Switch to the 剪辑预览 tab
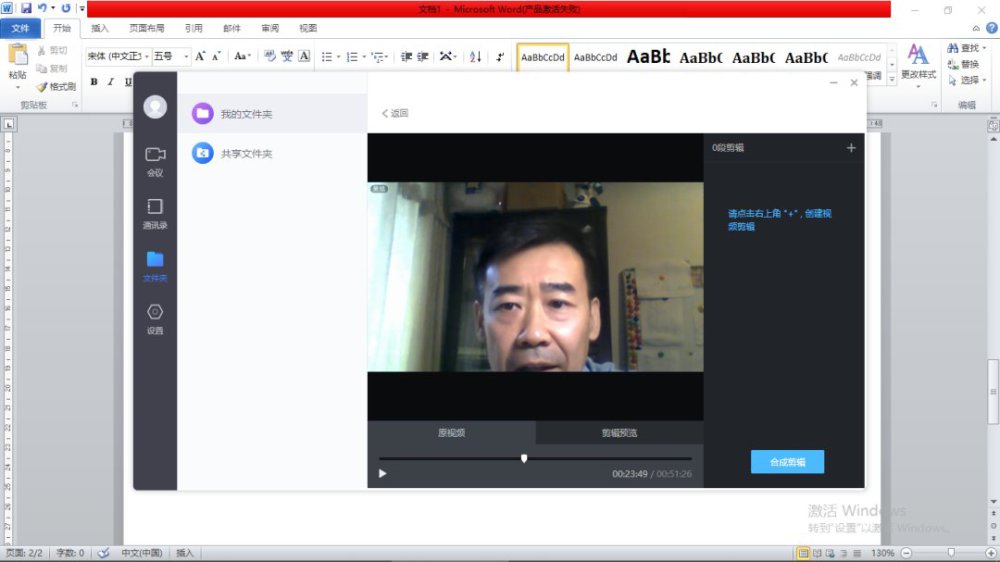The height and width of the screenshot is (562, 1000). [x=619, y=433]
